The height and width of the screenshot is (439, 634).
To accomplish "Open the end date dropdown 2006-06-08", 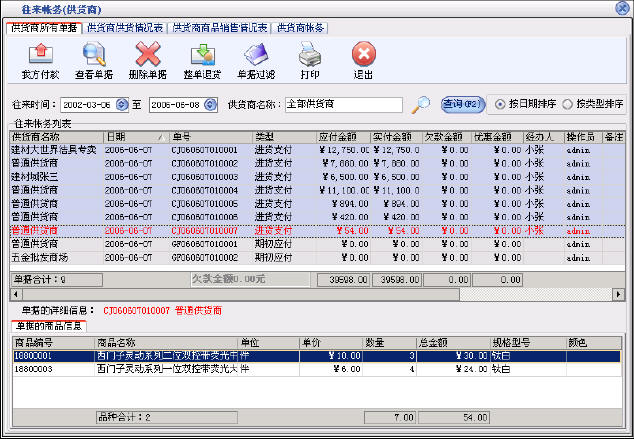I will pyautogui.click(x=210, y=104).
